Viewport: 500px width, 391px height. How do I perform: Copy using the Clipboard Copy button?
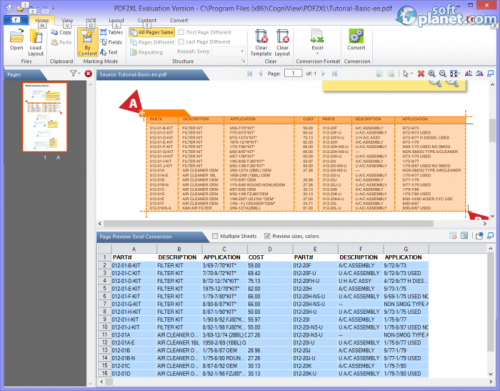[x=61, y=32]
